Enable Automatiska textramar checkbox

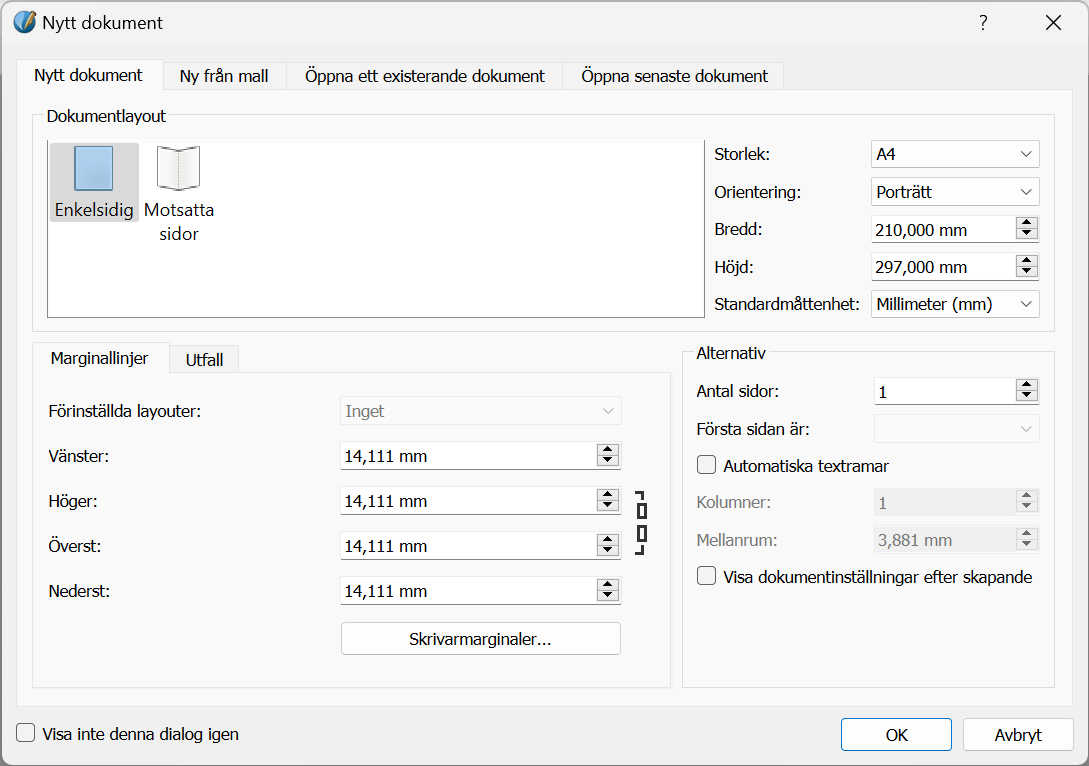click(707, 465)
